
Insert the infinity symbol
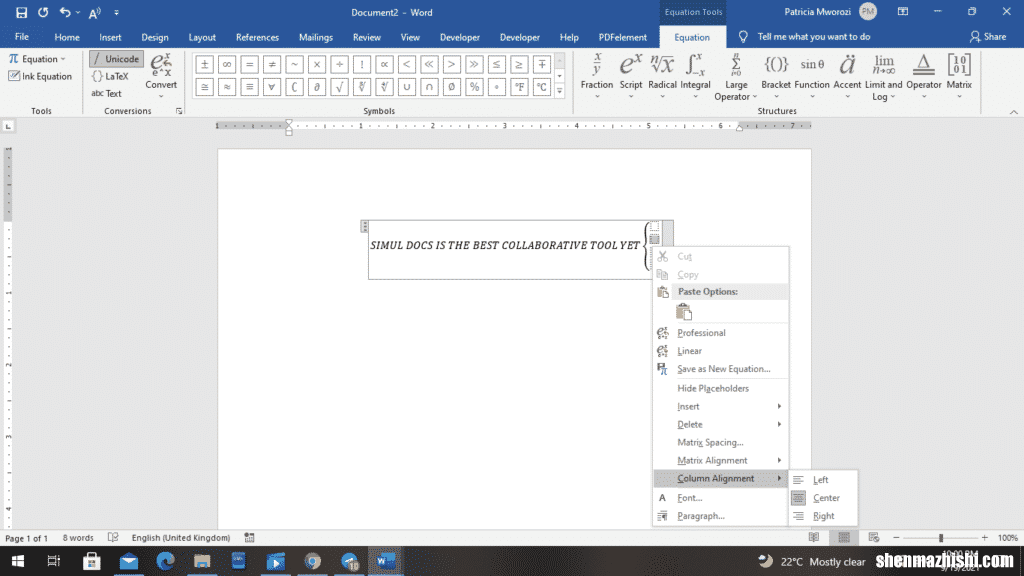tap(227, 65)
